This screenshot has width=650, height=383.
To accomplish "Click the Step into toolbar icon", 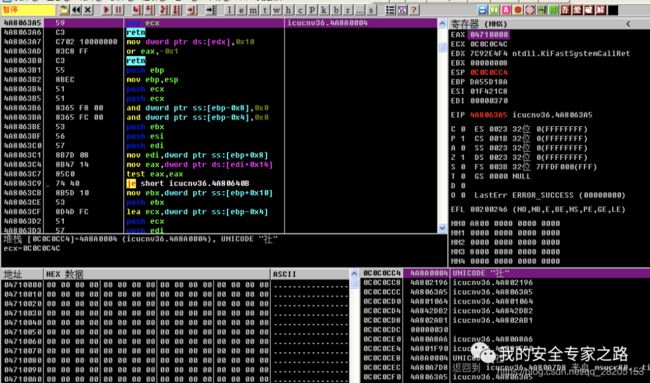I will (138, 10).
